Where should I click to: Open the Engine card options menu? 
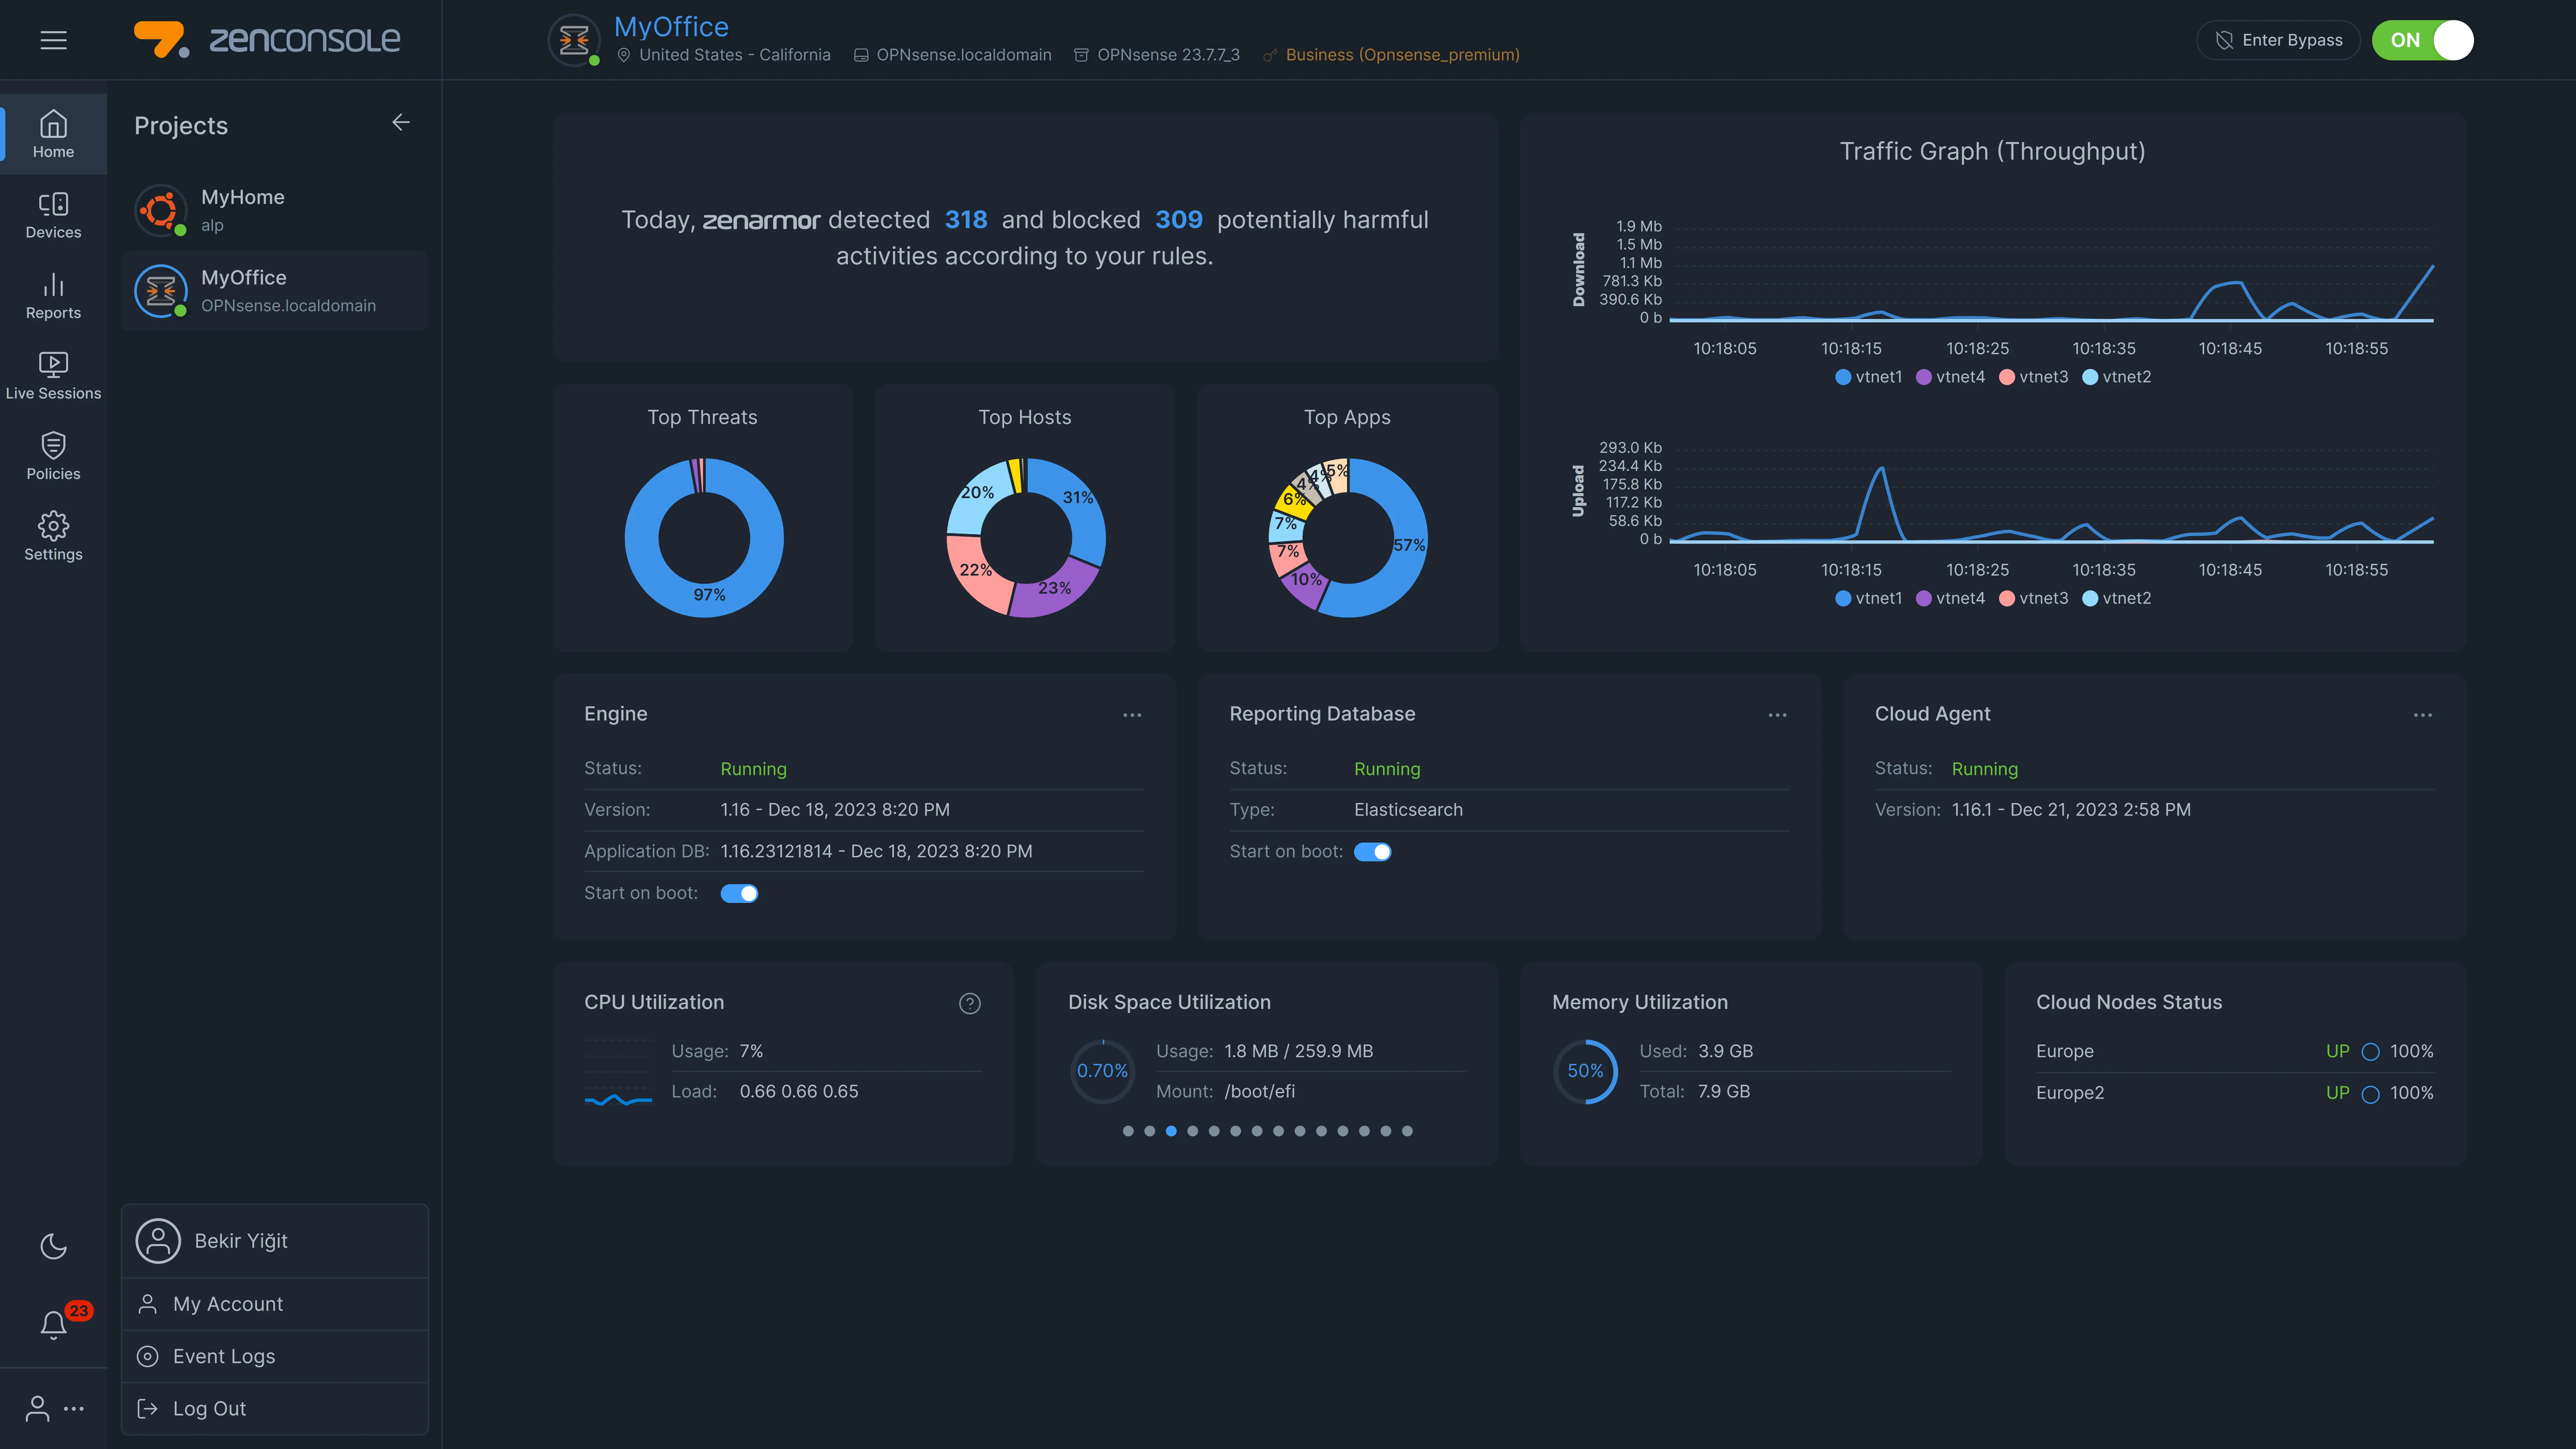pos(1132,714)
